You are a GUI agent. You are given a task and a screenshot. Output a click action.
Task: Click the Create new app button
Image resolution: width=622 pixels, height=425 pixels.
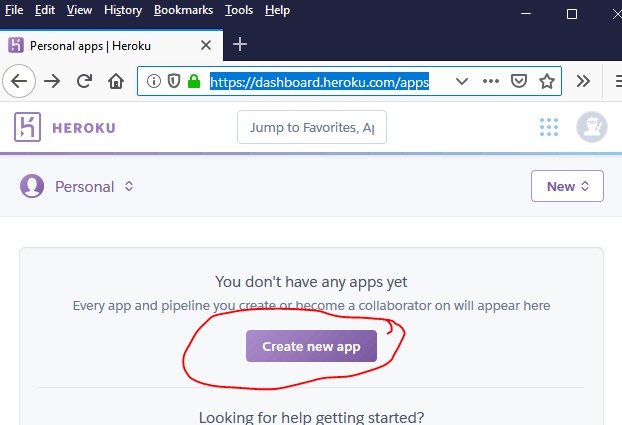[x=311, y=346]
